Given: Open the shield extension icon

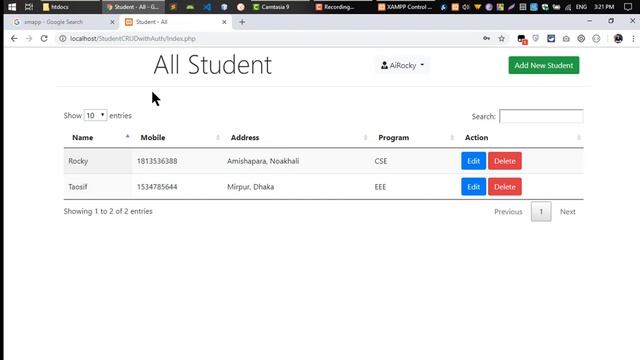Looking at the screenshot, I should click(x=536, y=38).
